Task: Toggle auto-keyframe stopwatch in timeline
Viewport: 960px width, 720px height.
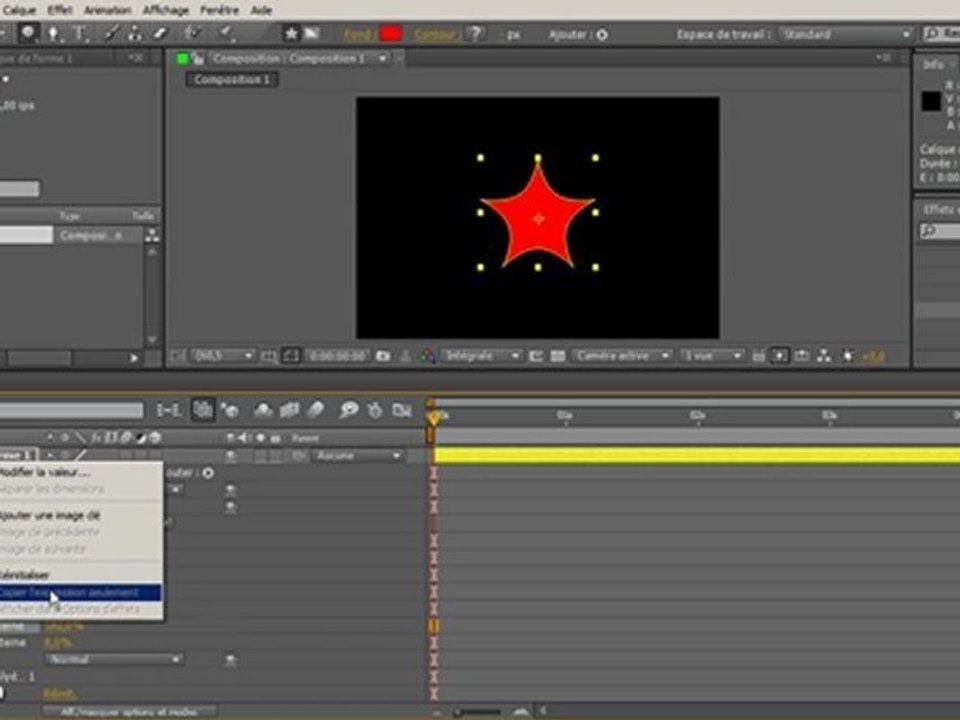Action: (x=375, y=410)
